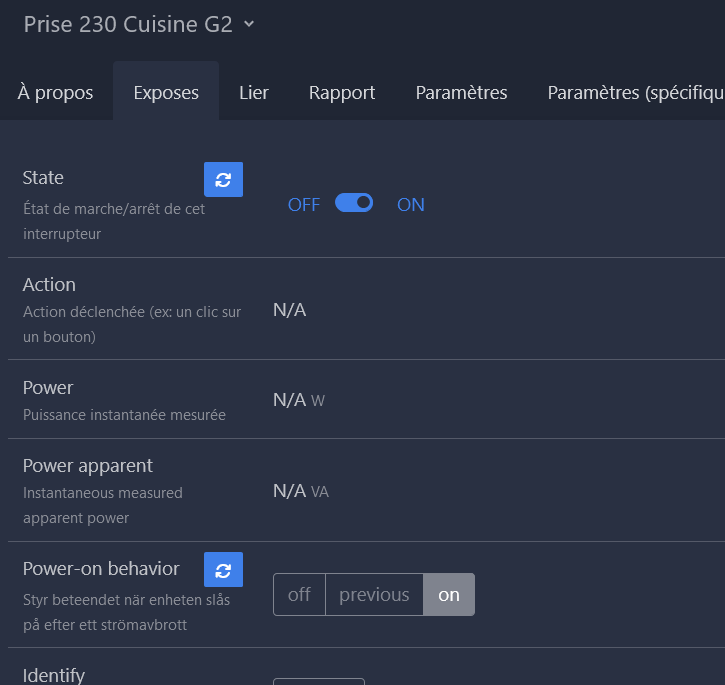Click the ON label beside the switch
The height and width of the screenshot is (685, 725).
[411, 204]
